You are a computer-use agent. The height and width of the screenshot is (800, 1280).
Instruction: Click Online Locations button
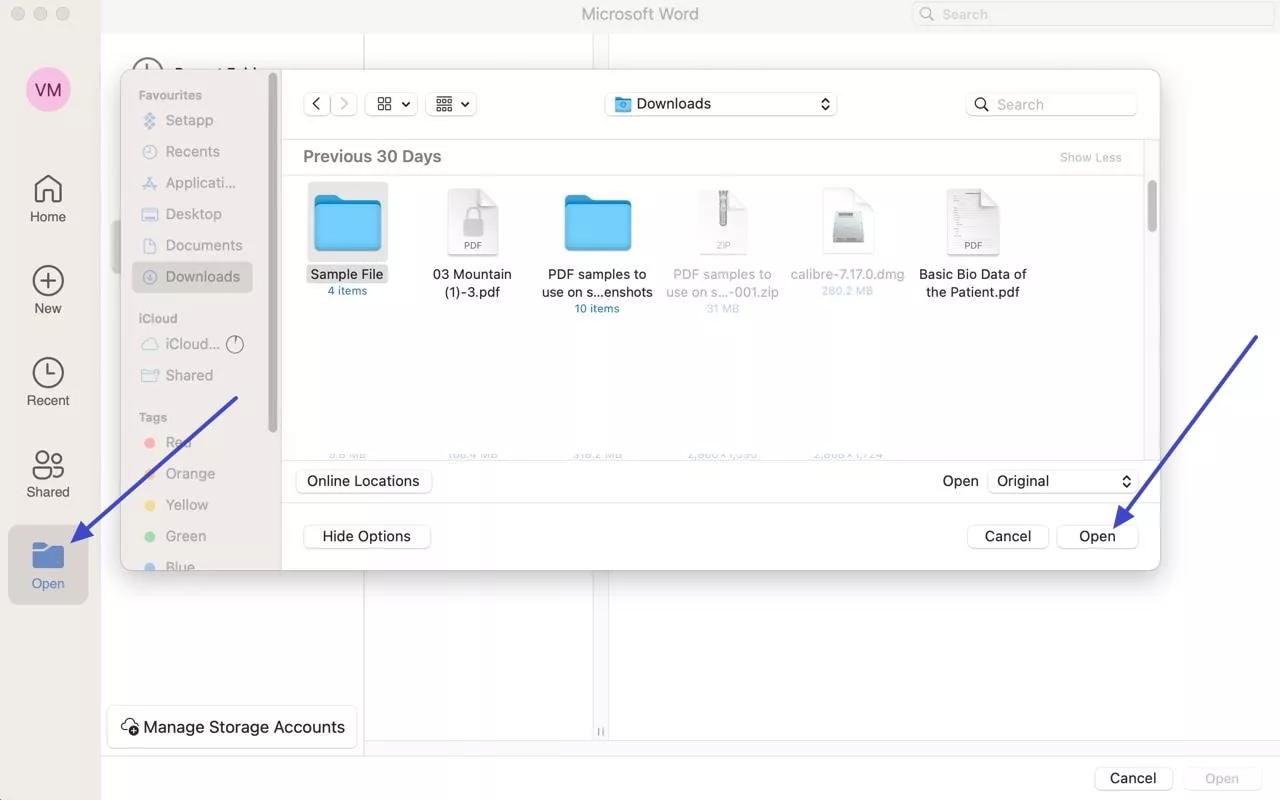(x=363, y=481)
